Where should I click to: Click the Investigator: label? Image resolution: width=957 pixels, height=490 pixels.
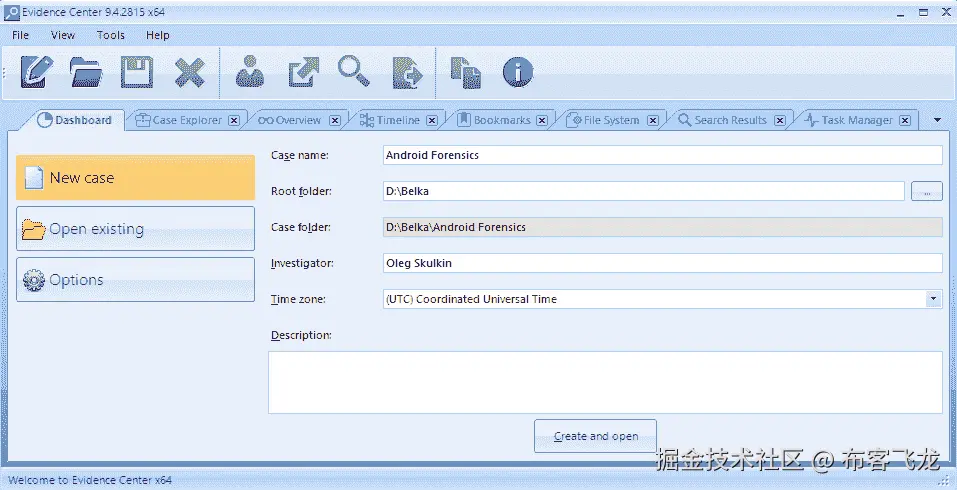[x=302, y=263]
